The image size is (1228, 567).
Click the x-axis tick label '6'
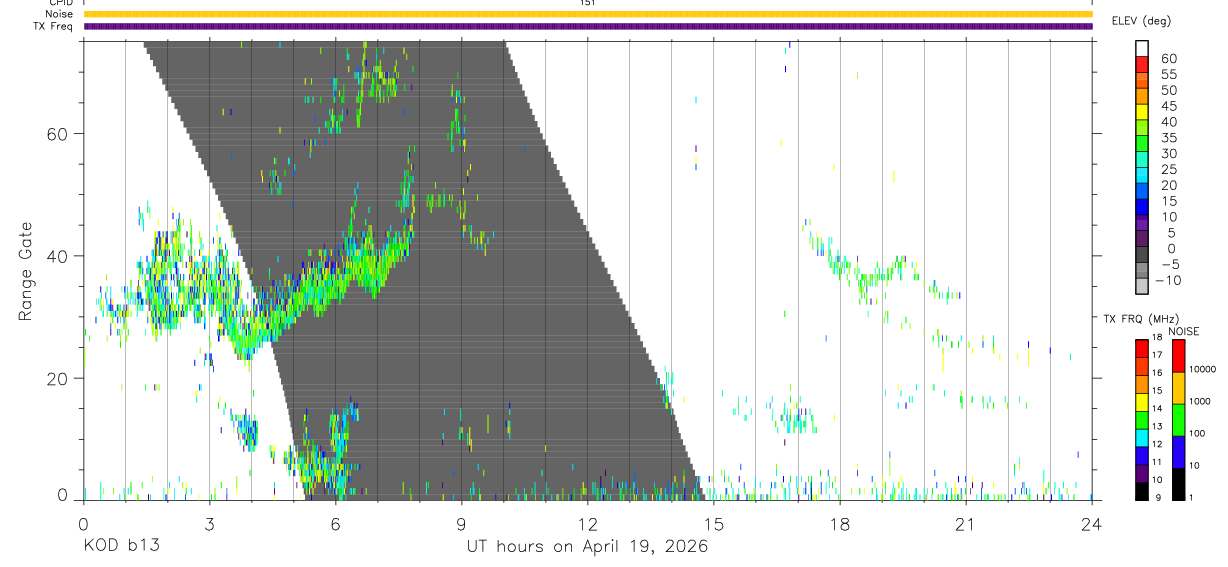(335, 523)
